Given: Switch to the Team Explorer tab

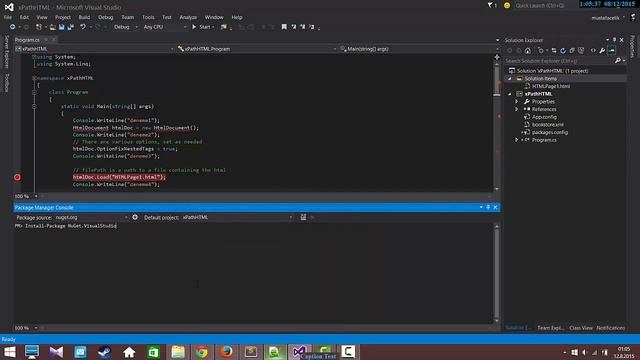Looking at the screenshot, I should click(x=550, y=328).
